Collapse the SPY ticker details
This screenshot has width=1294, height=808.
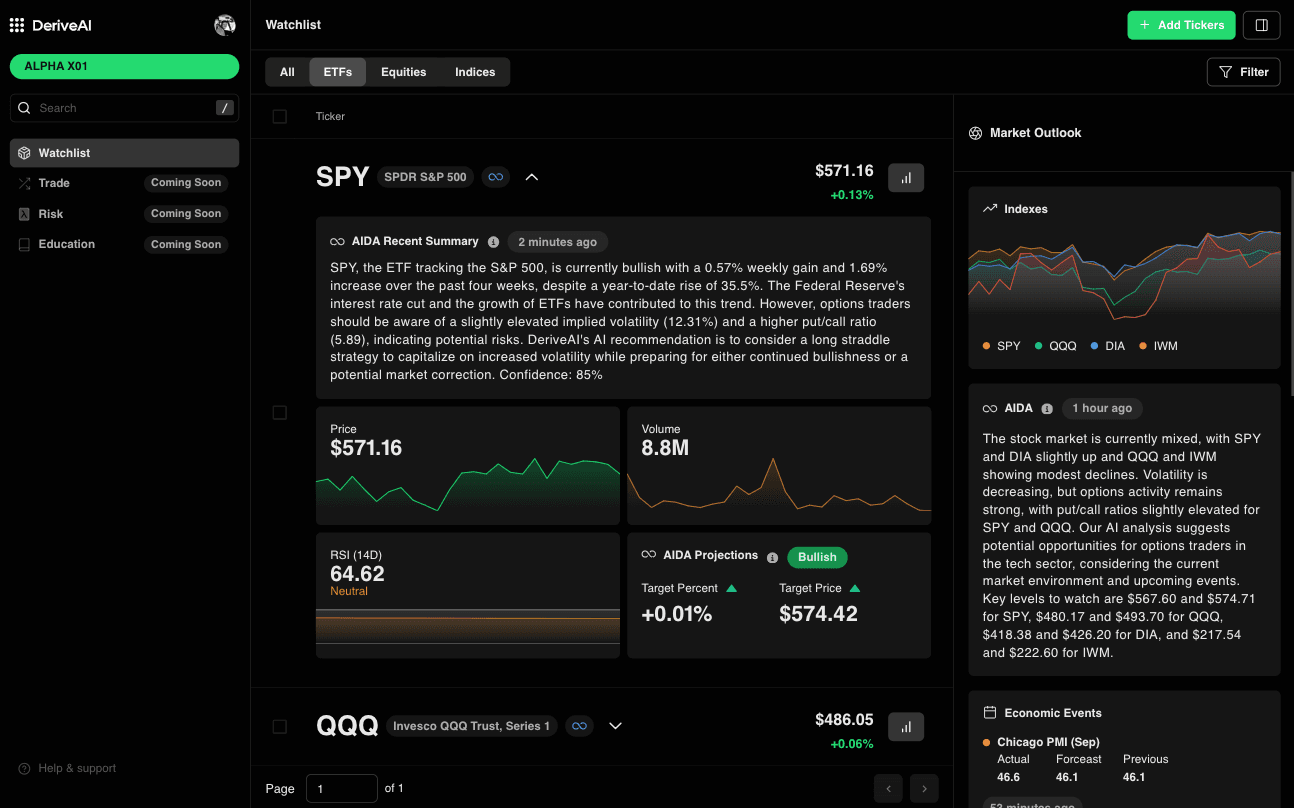(x=532, y=177)
